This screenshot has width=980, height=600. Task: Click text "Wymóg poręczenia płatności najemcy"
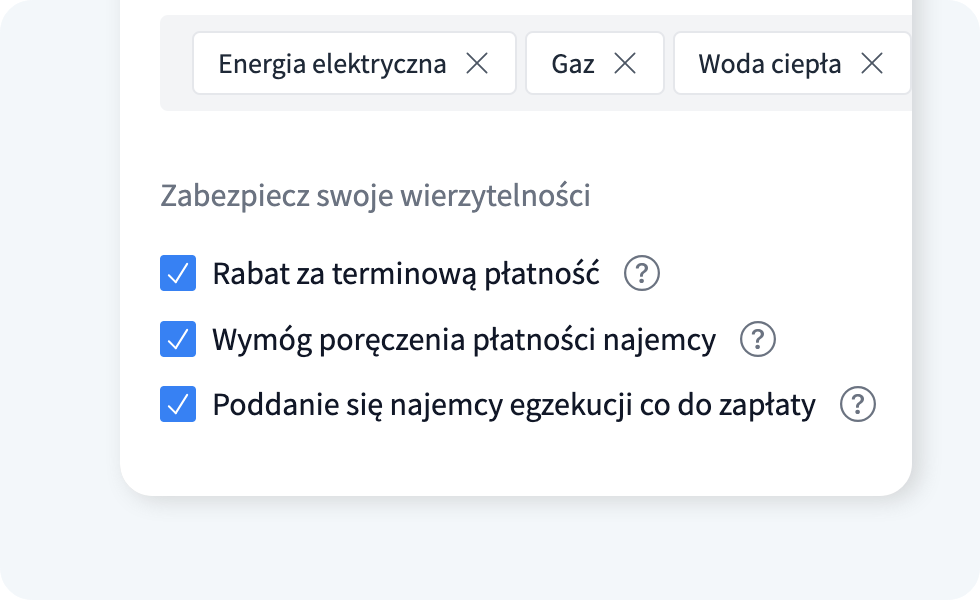pos(462,338)
